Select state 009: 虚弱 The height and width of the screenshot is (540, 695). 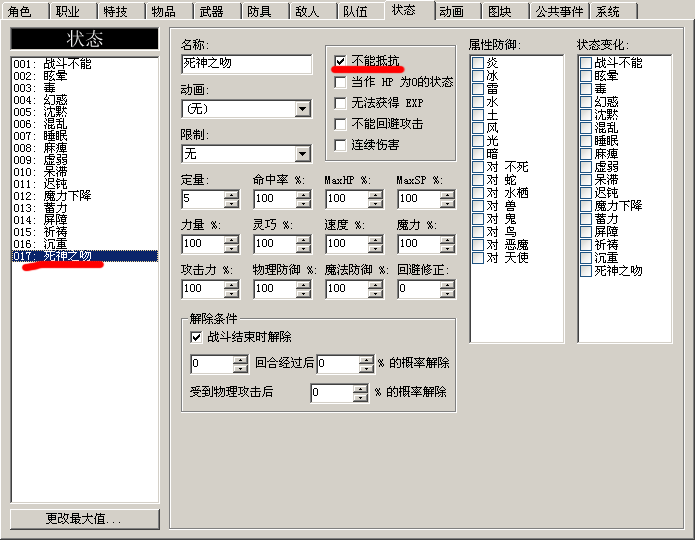[x=85, y=160]
